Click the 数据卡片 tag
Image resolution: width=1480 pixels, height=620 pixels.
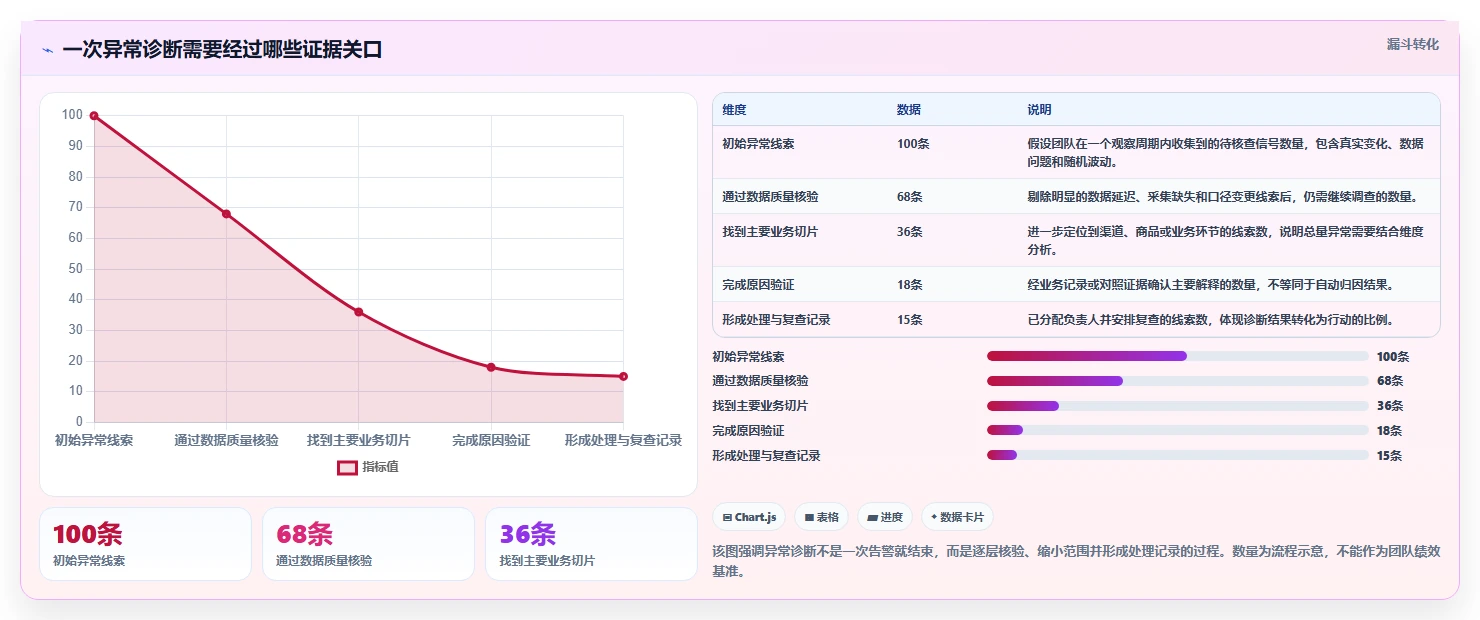click(x=957, y=517)
